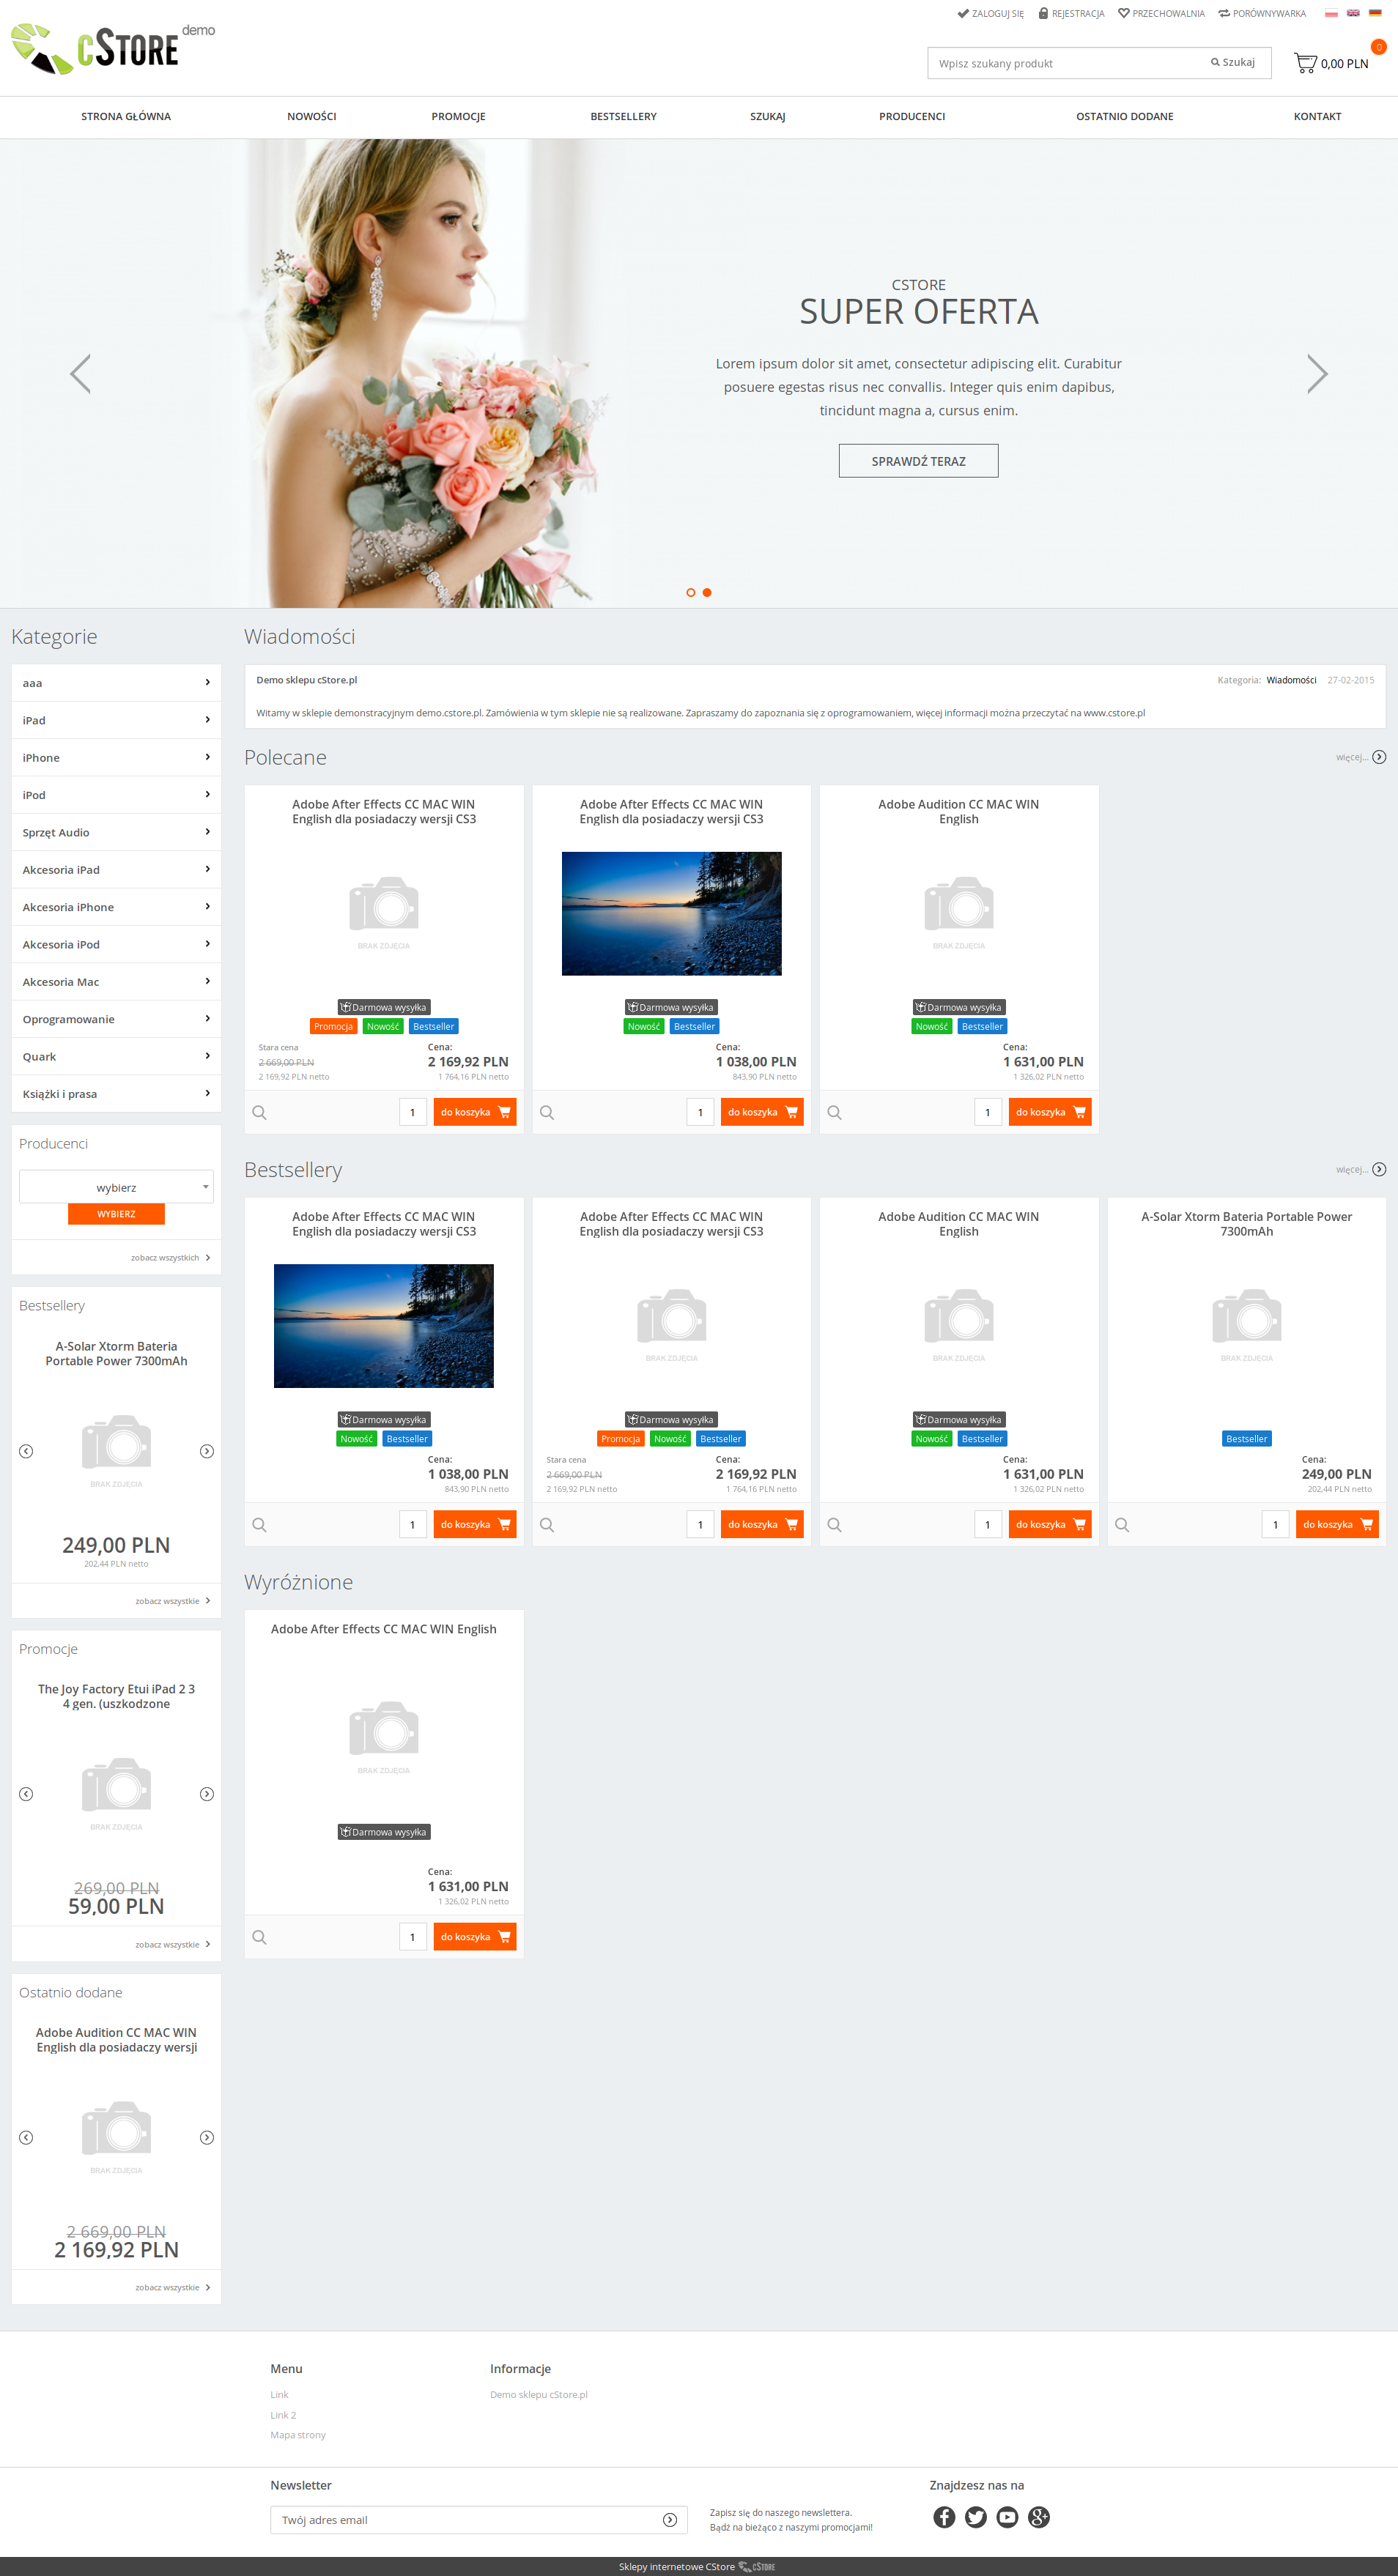This screenshot has width=1398, height=2576.
Task: Open Nowości menu item
Action: (x=312, y=117)
